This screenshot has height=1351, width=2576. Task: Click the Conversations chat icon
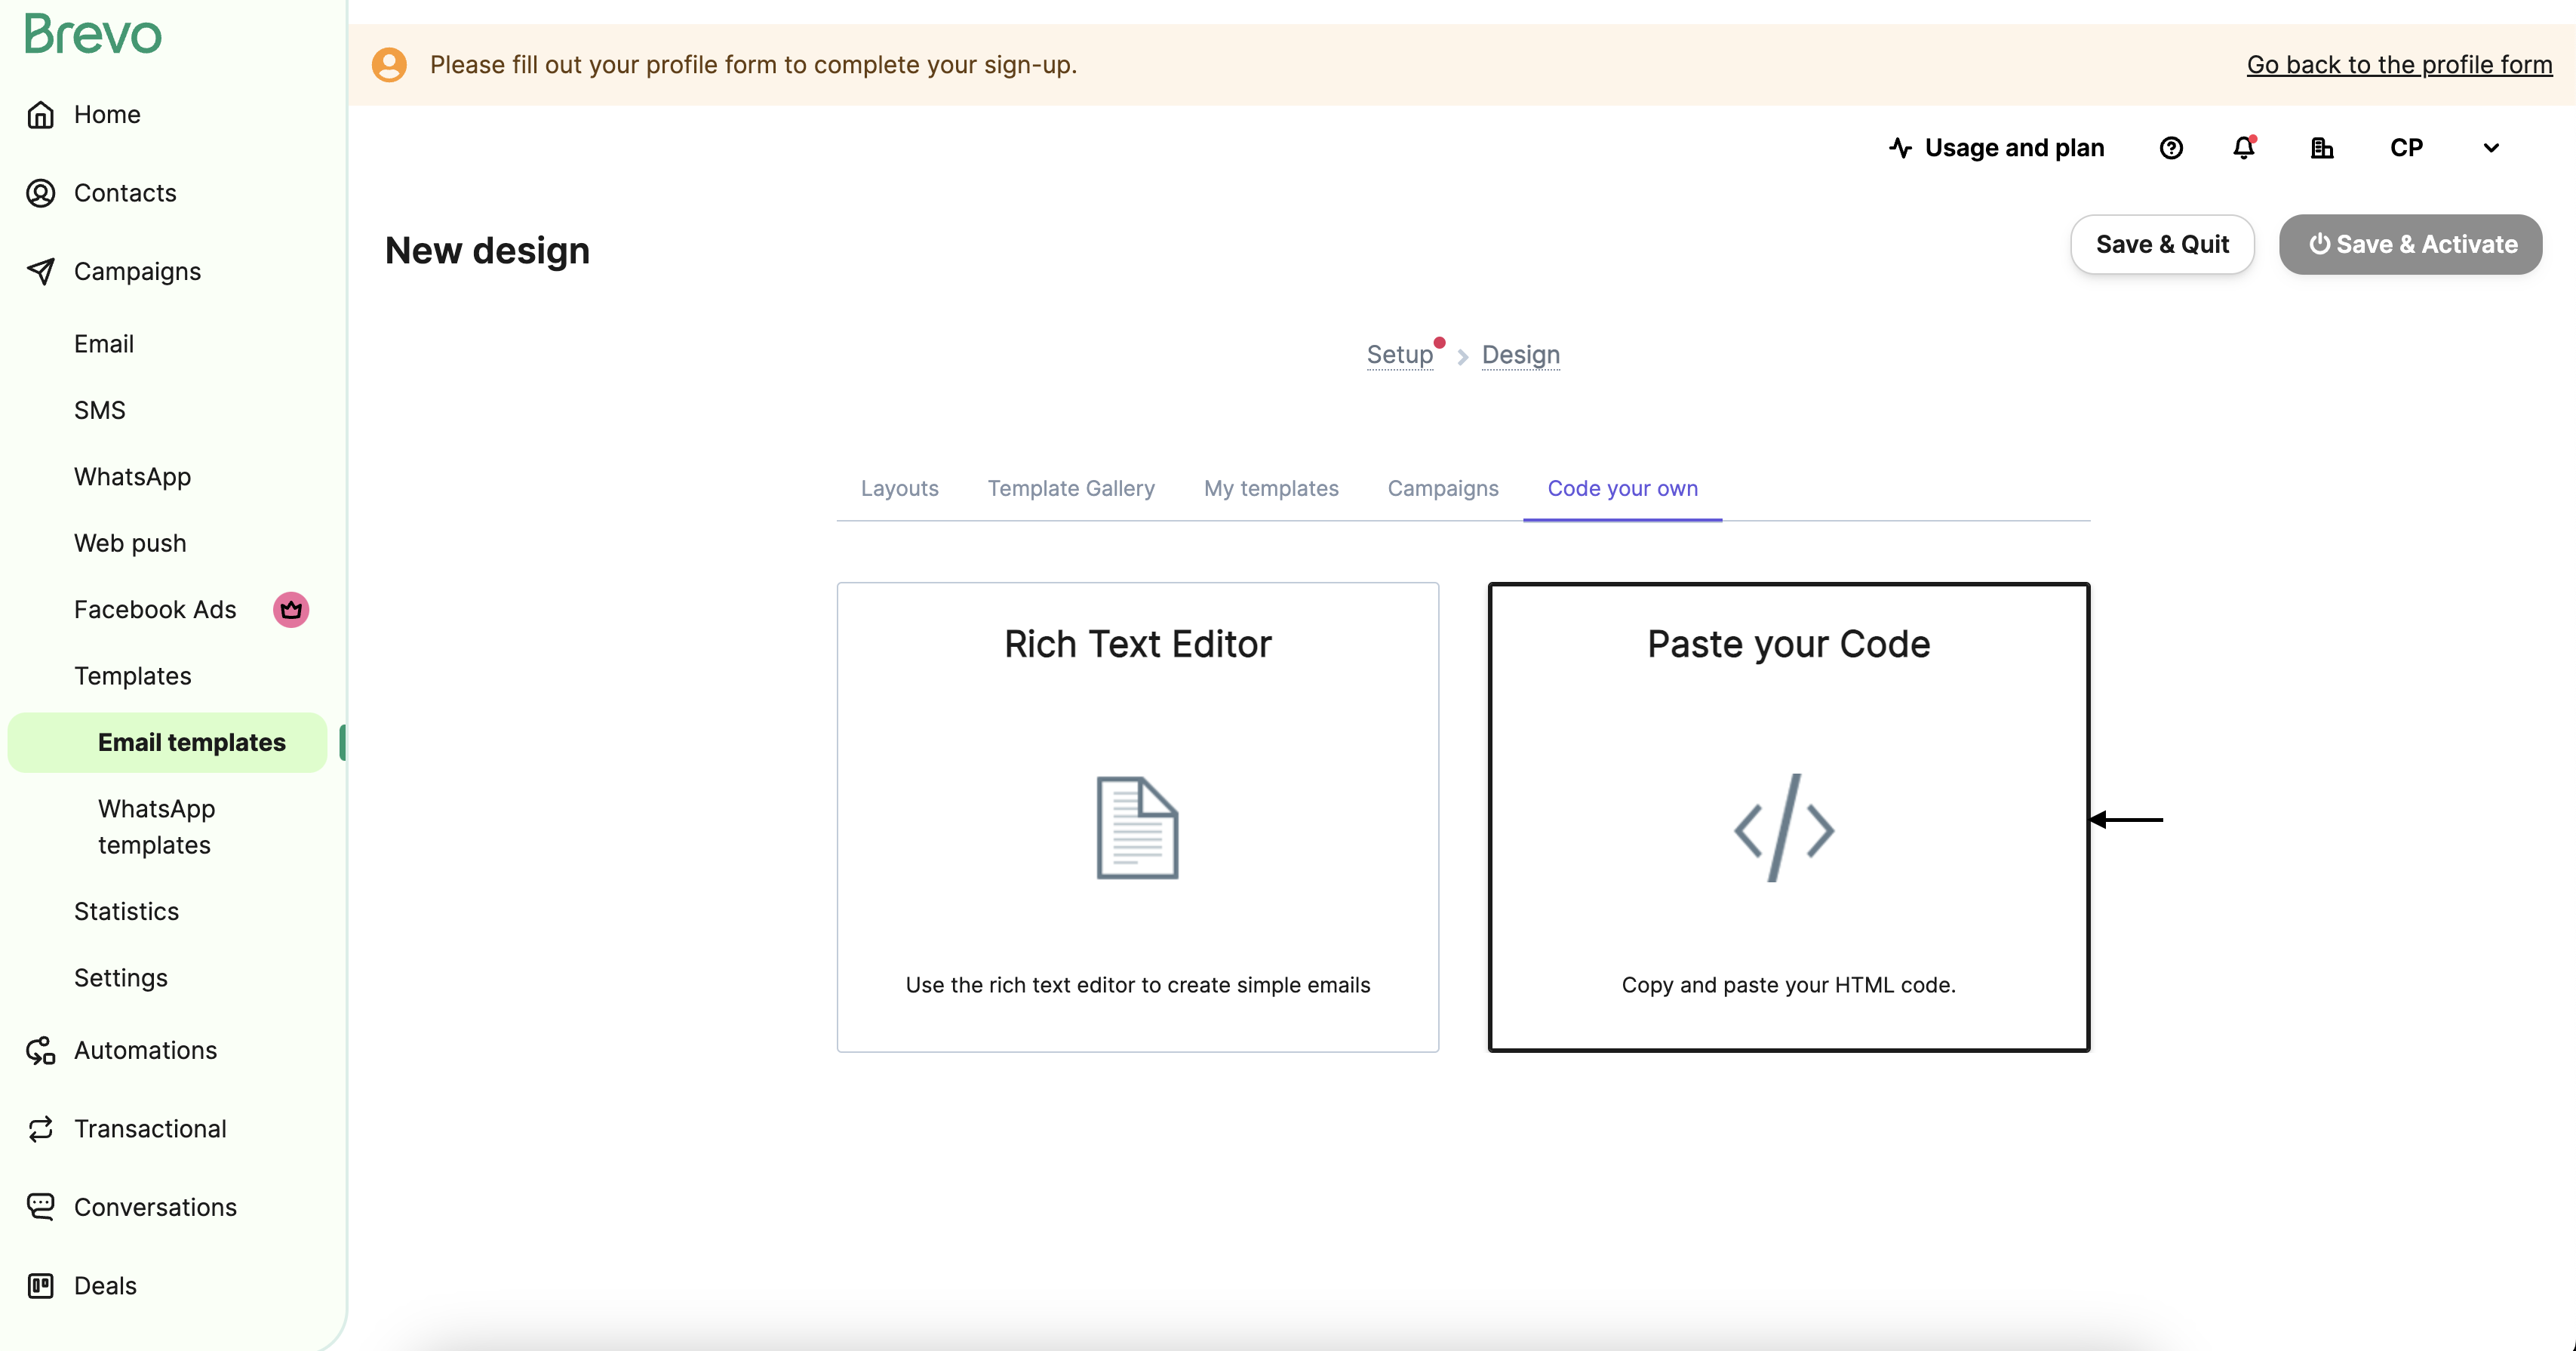[41, 1207]
